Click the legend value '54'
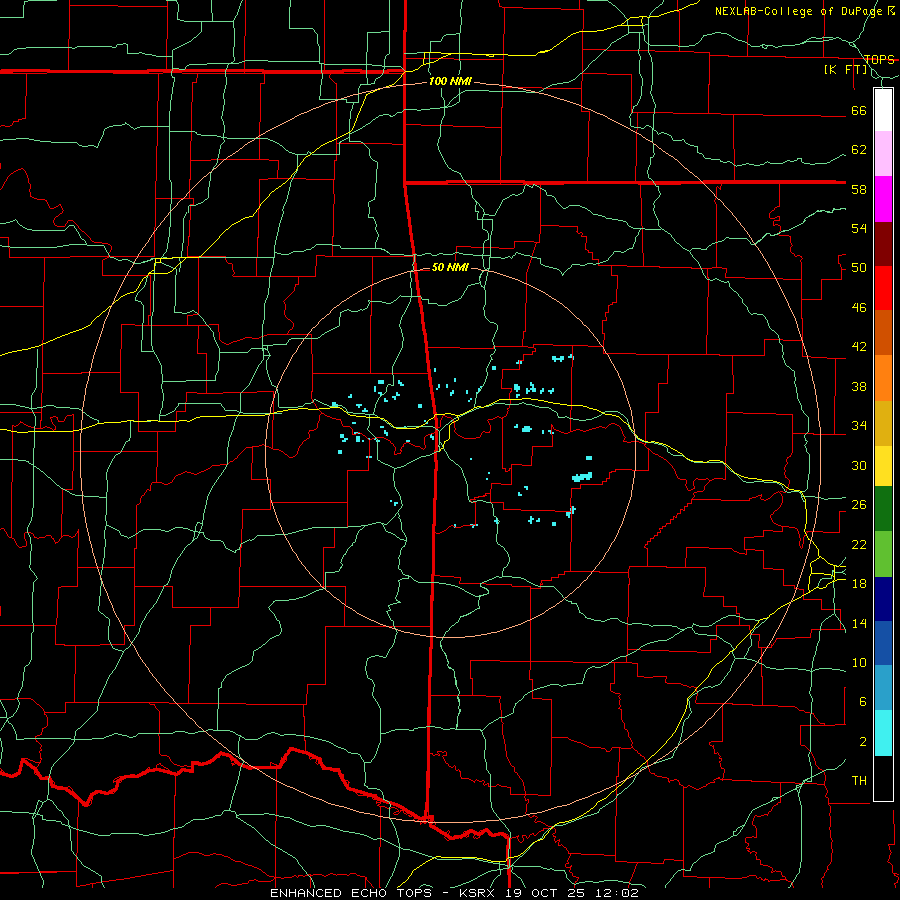This screenshot has height=900, width=900. pyautogui.click(x=859, y=228)
